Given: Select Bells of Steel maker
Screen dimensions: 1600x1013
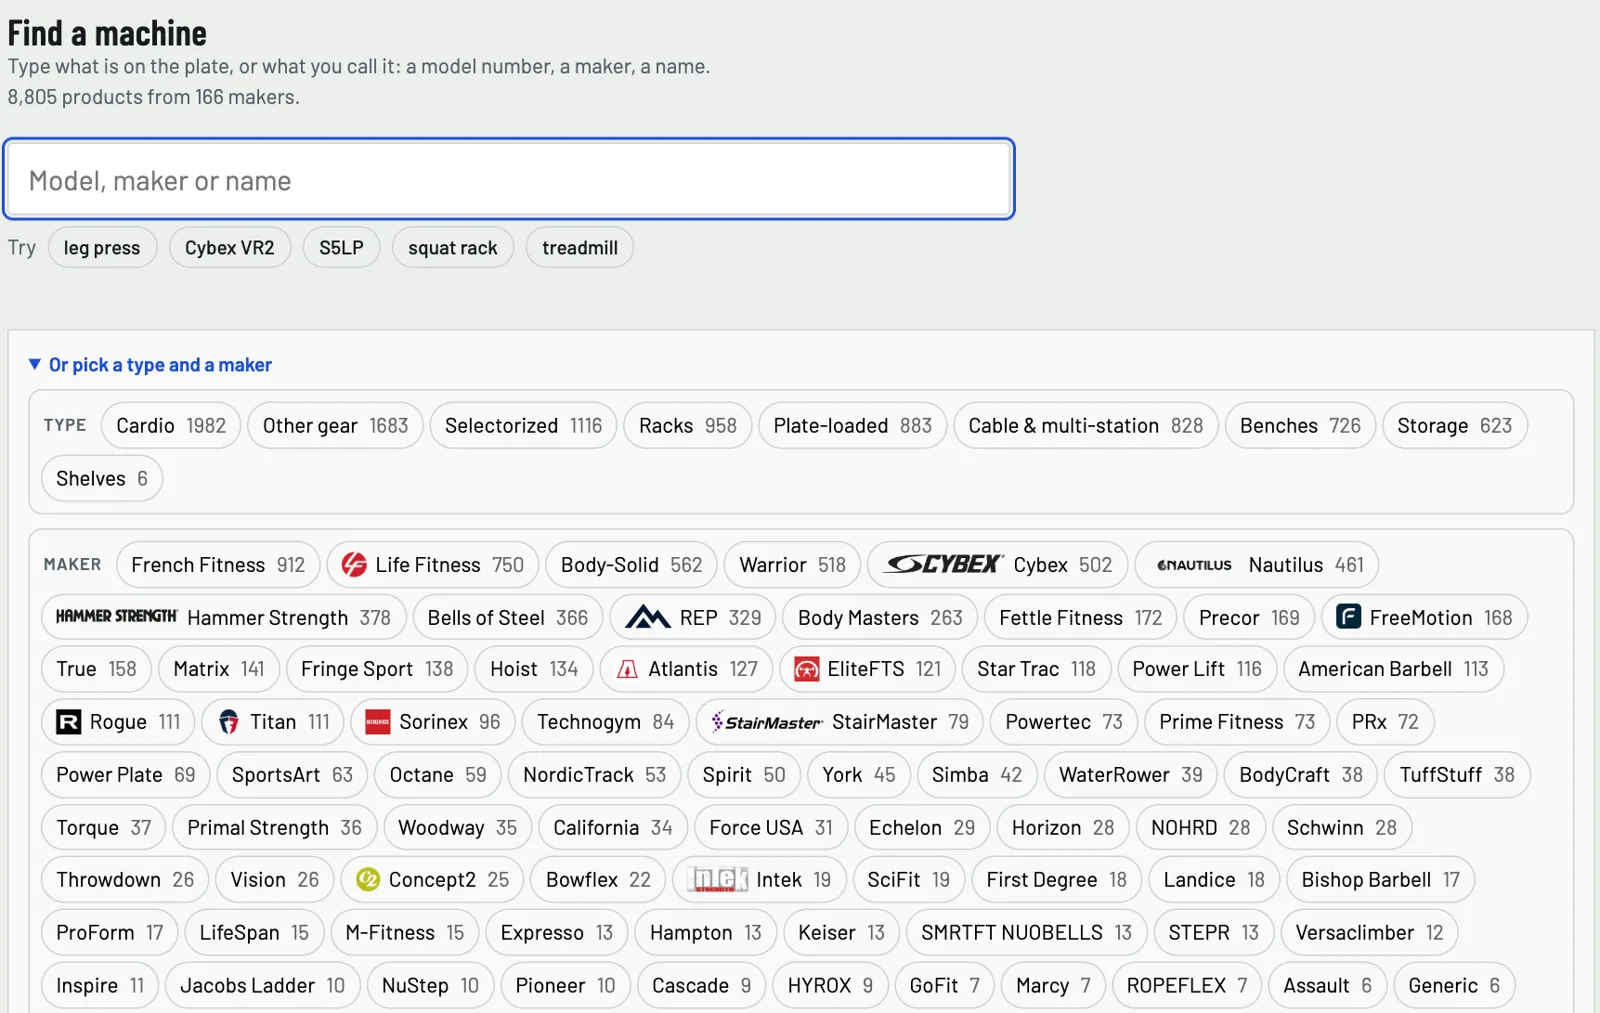Looking at the screenshot, I should pos(507,618).
